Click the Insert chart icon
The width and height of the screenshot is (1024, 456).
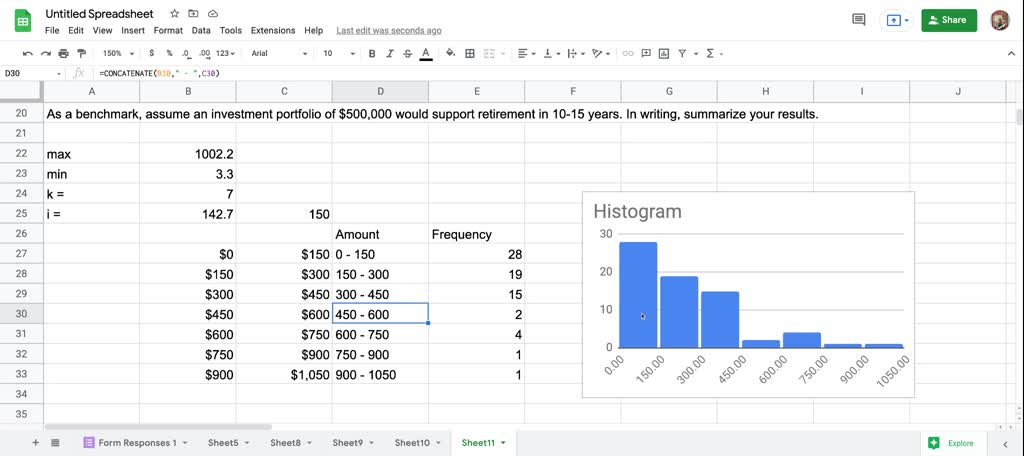point(664,53)
